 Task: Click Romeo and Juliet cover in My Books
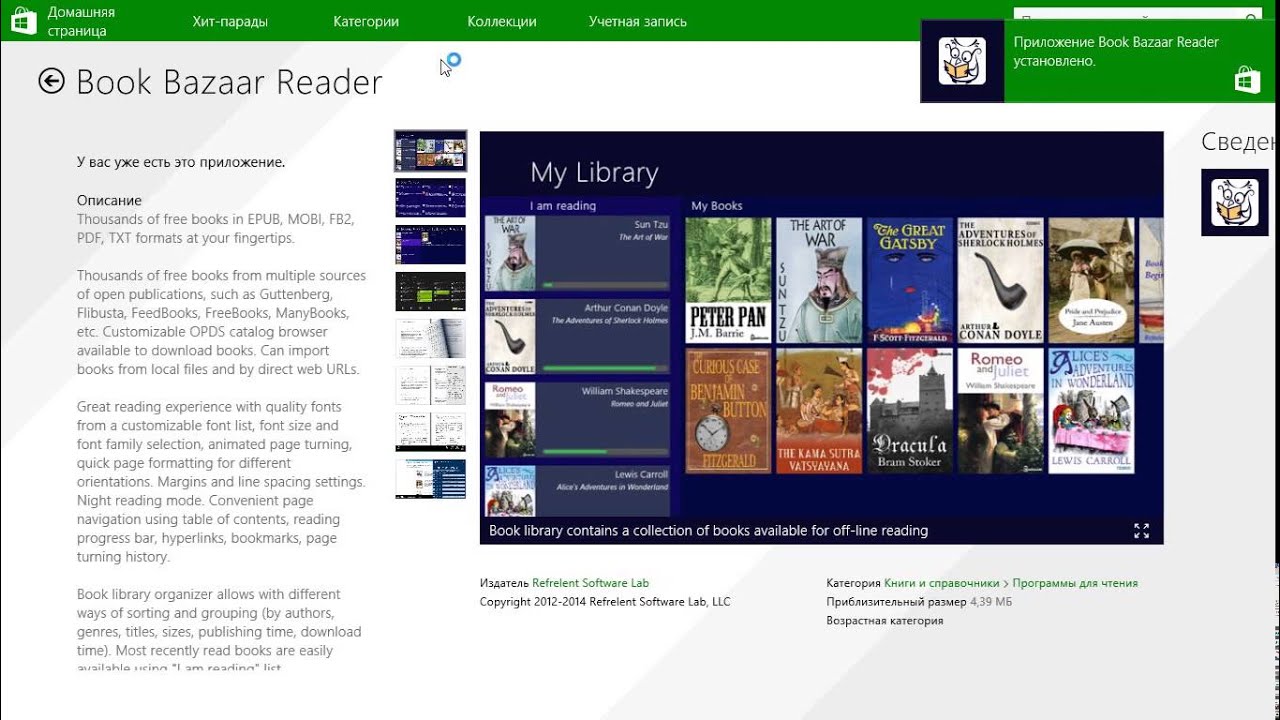pyautogui.click(x=1000, y=411)
